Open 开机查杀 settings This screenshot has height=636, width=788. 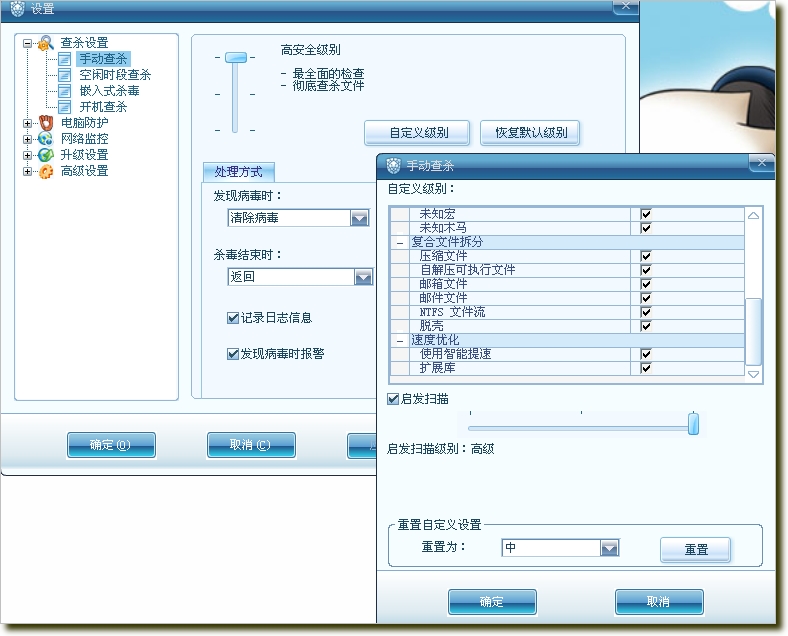(103, 107)
